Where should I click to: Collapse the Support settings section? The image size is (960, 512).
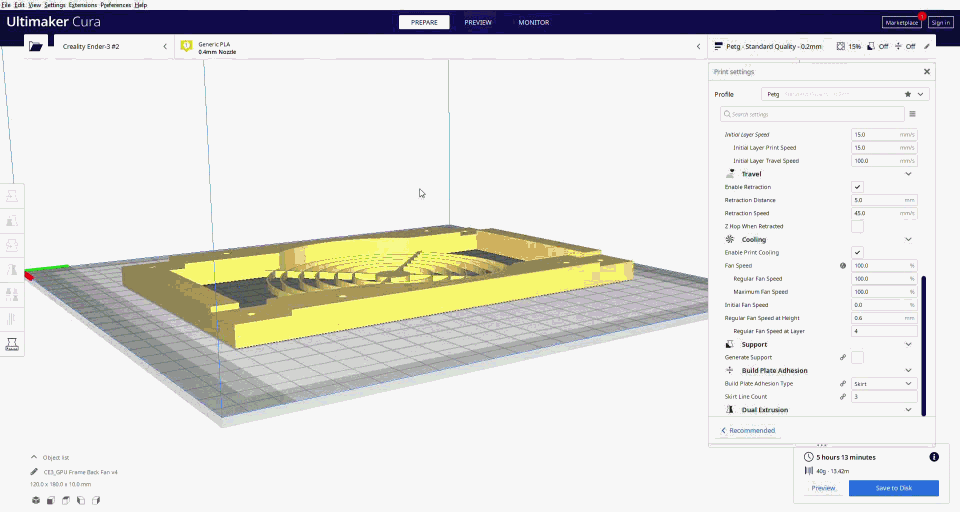tap(908, 344)
